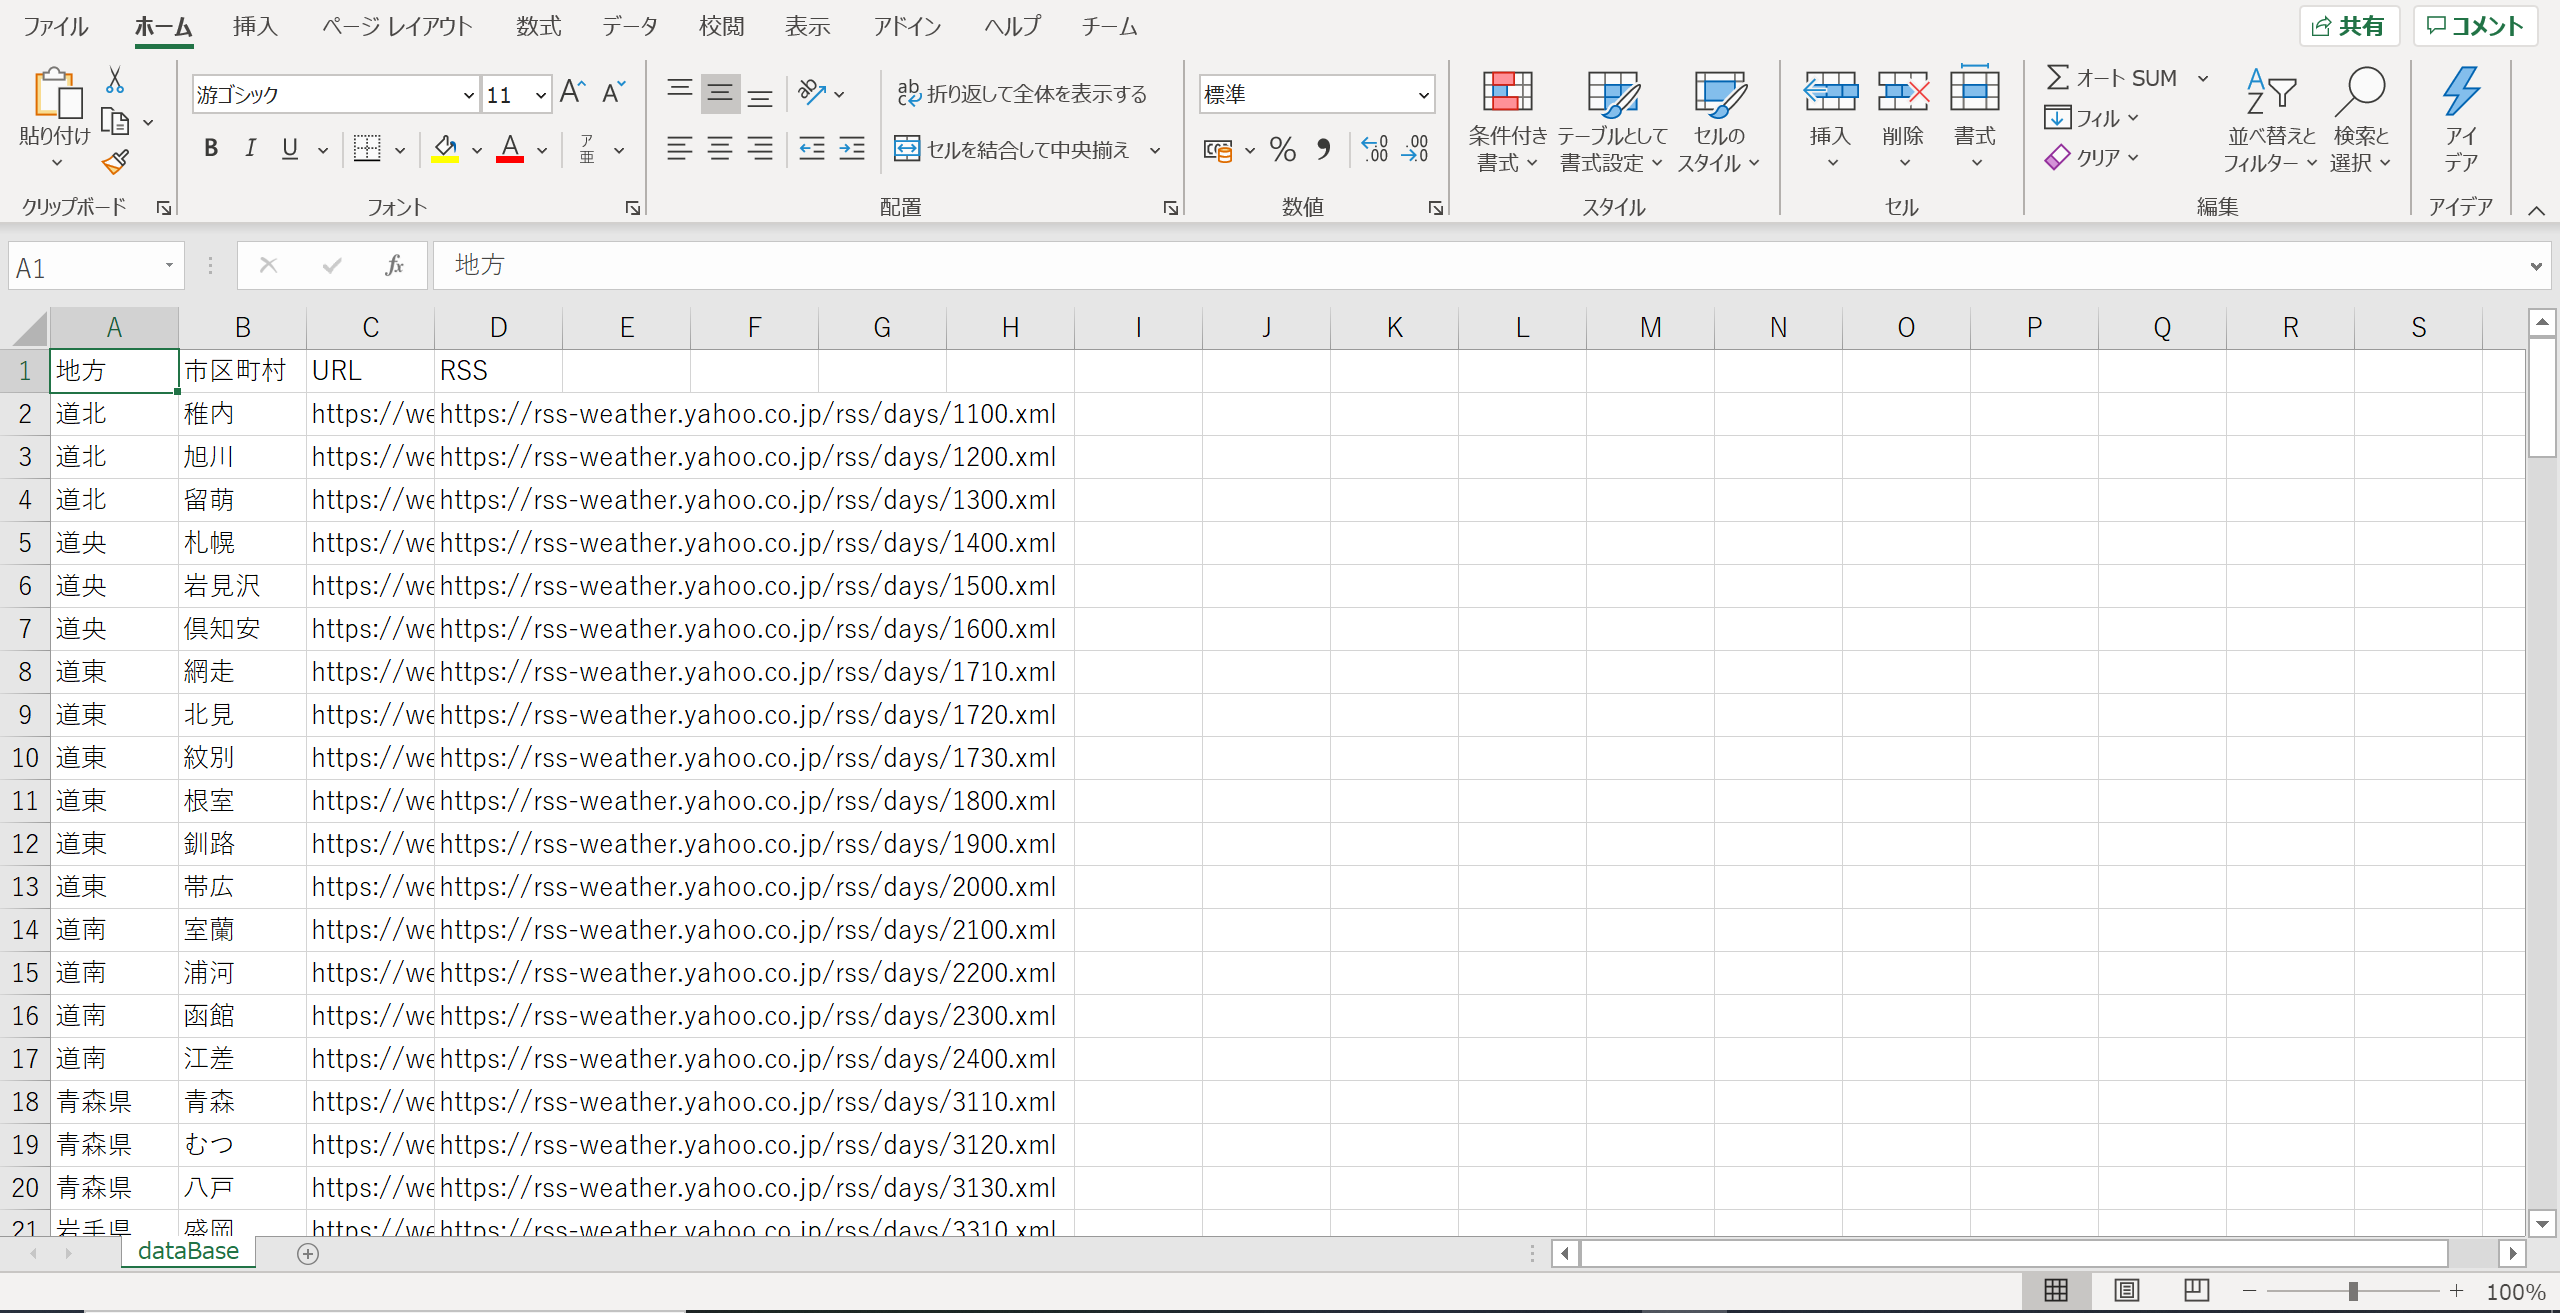Apply format as table (テーブルとして書式設定)
This screenshot has width=2560, height=1313.
tap(1612, 120)
